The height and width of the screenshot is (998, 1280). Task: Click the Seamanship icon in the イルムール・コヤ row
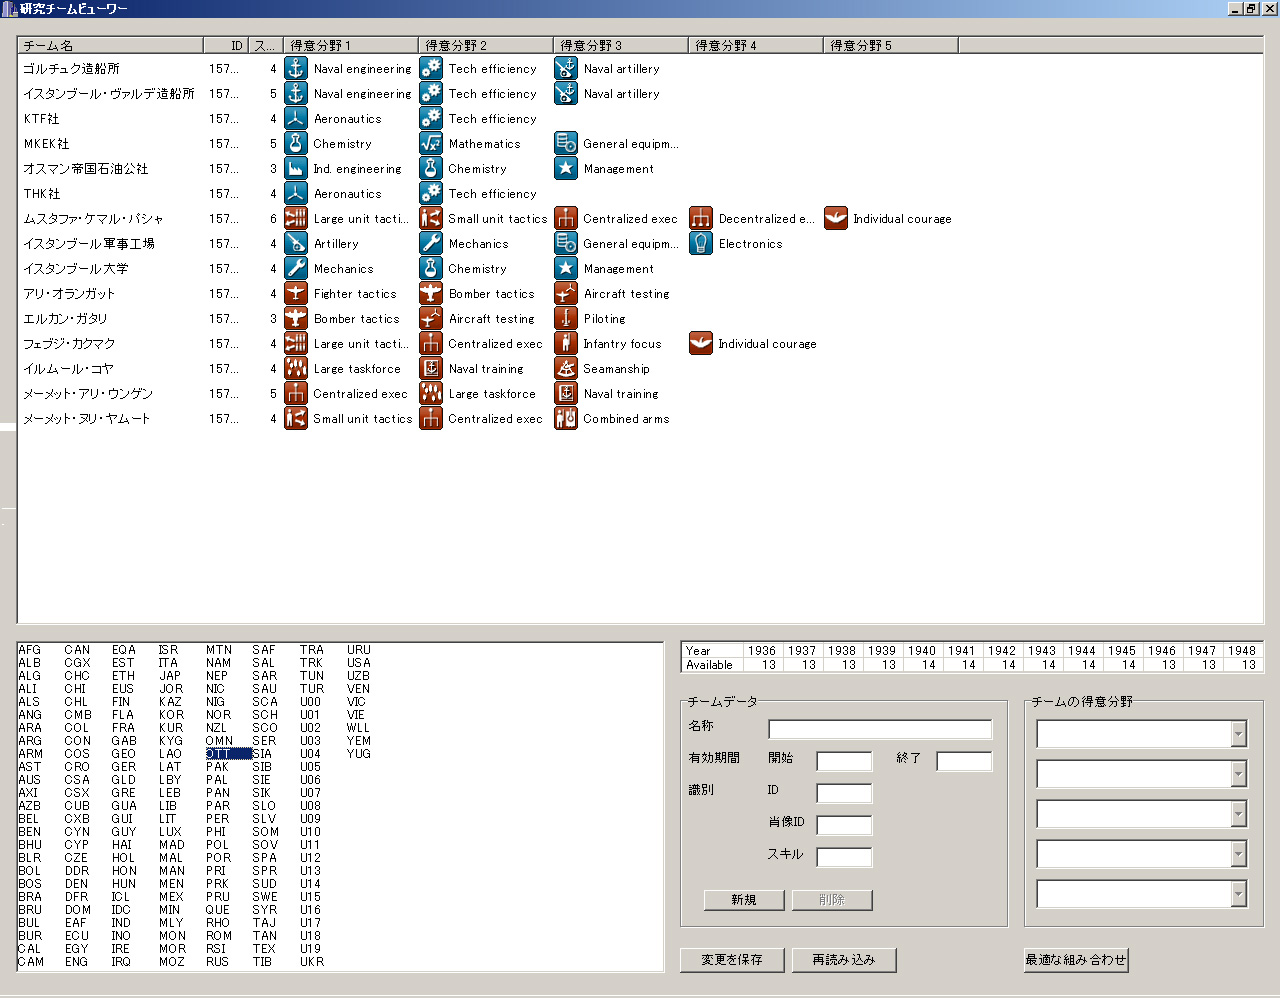point(566,368)
